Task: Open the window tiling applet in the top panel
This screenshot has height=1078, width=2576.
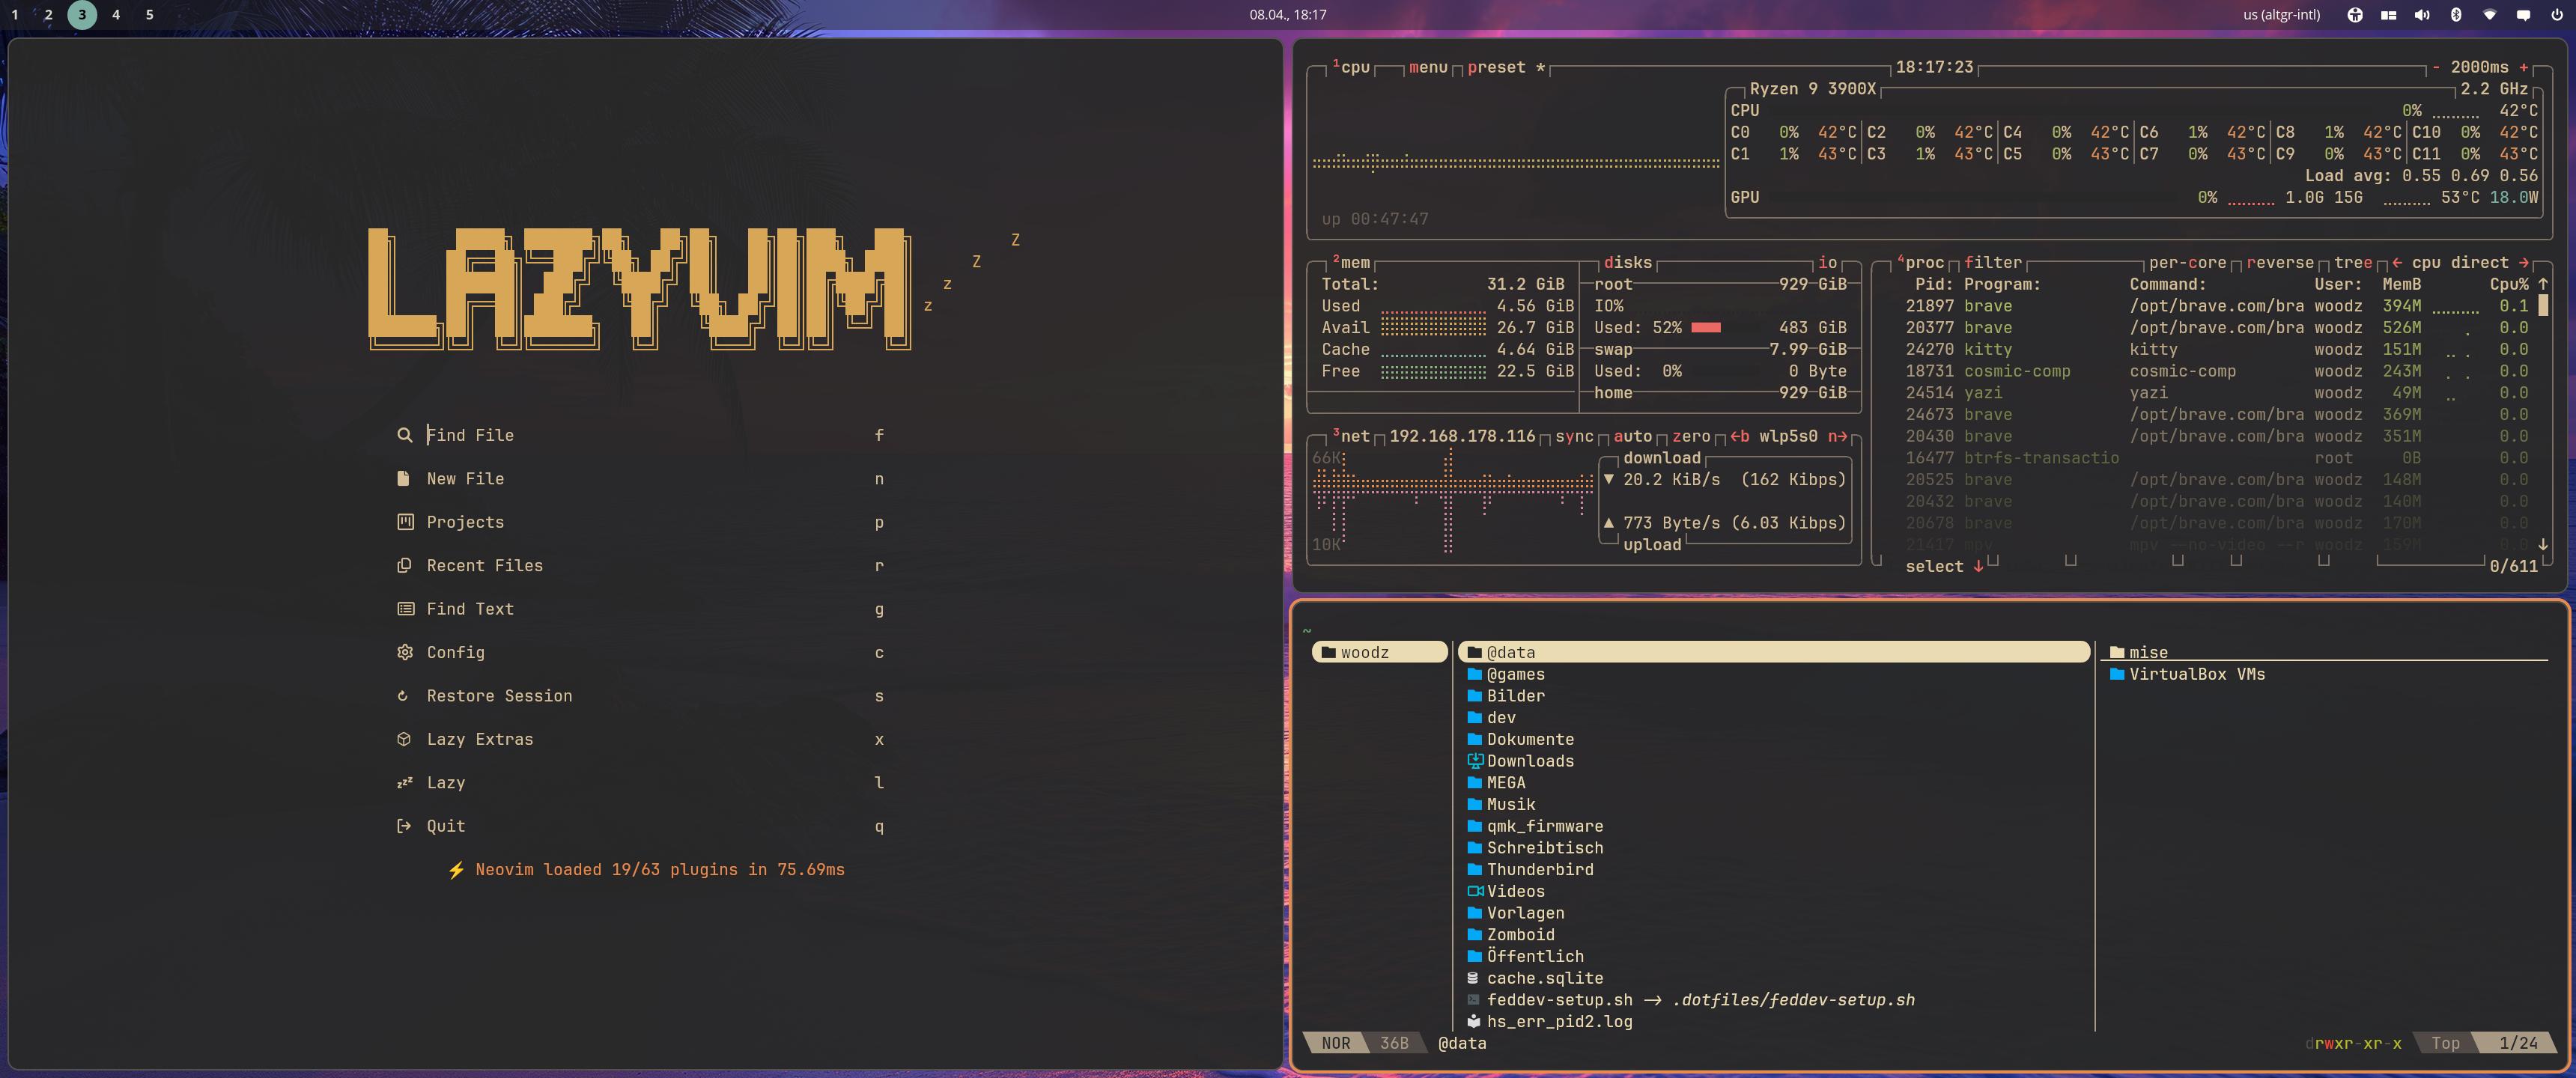Action: click(2388, 15)
